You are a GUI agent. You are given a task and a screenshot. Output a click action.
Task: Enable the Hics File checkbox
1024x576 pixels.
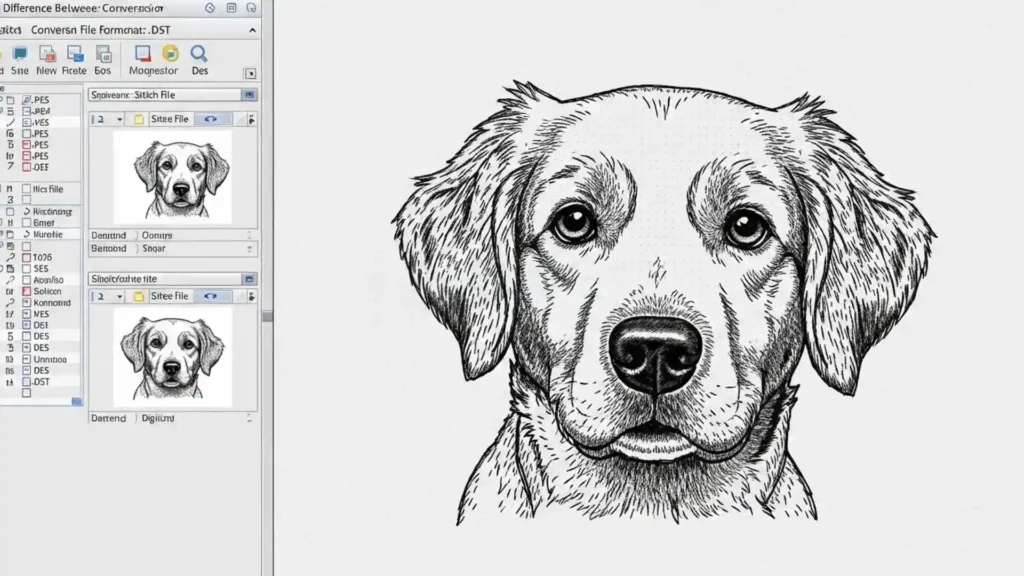(x=27, y=189)
